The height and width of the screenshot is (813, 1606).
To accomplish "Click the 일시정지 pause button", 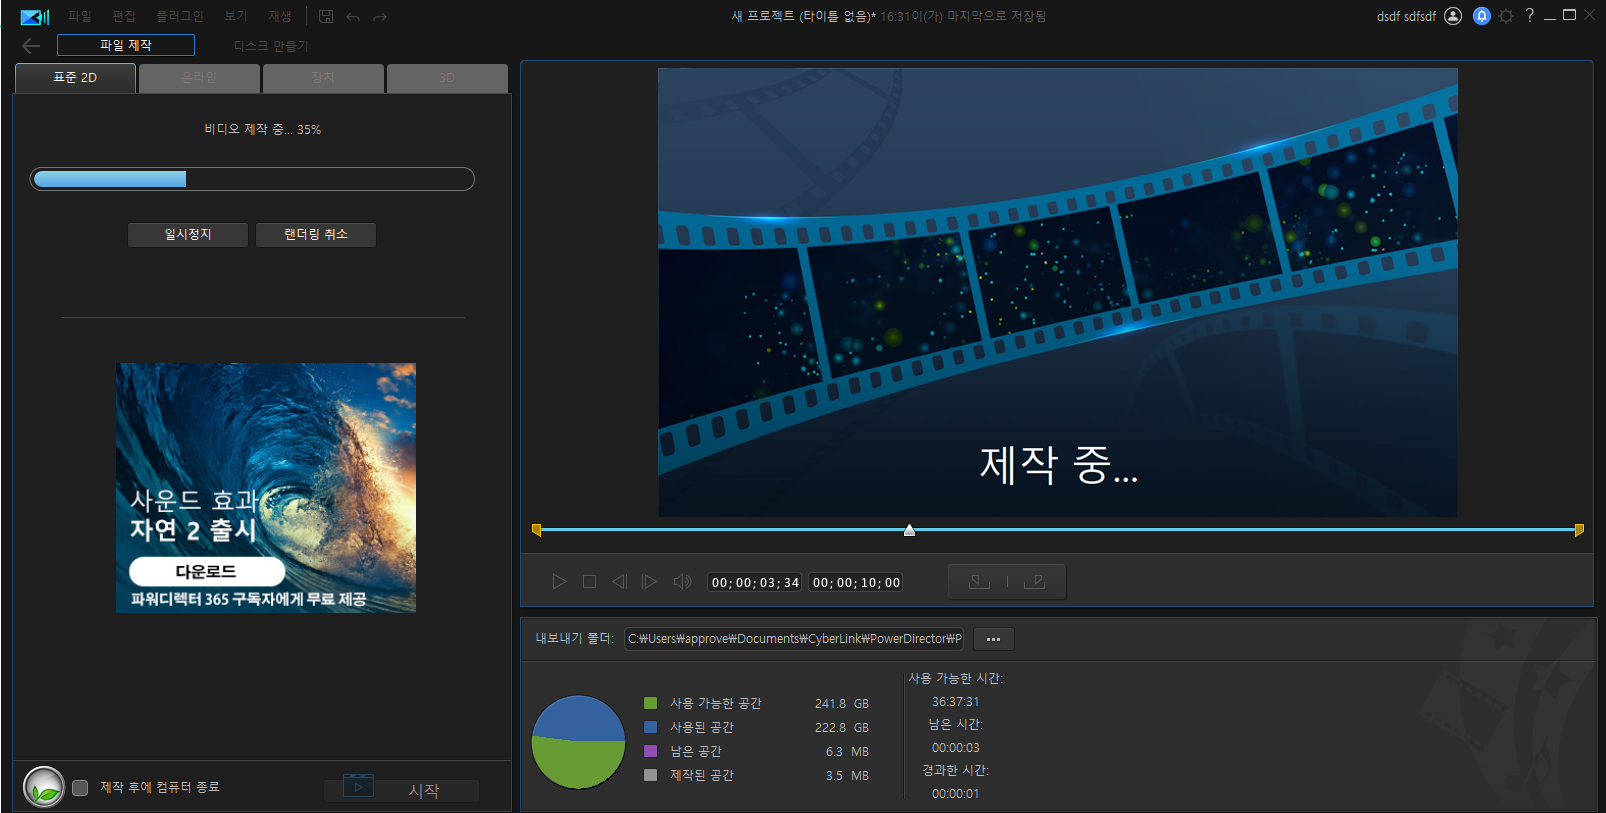I will click(188, 234).
